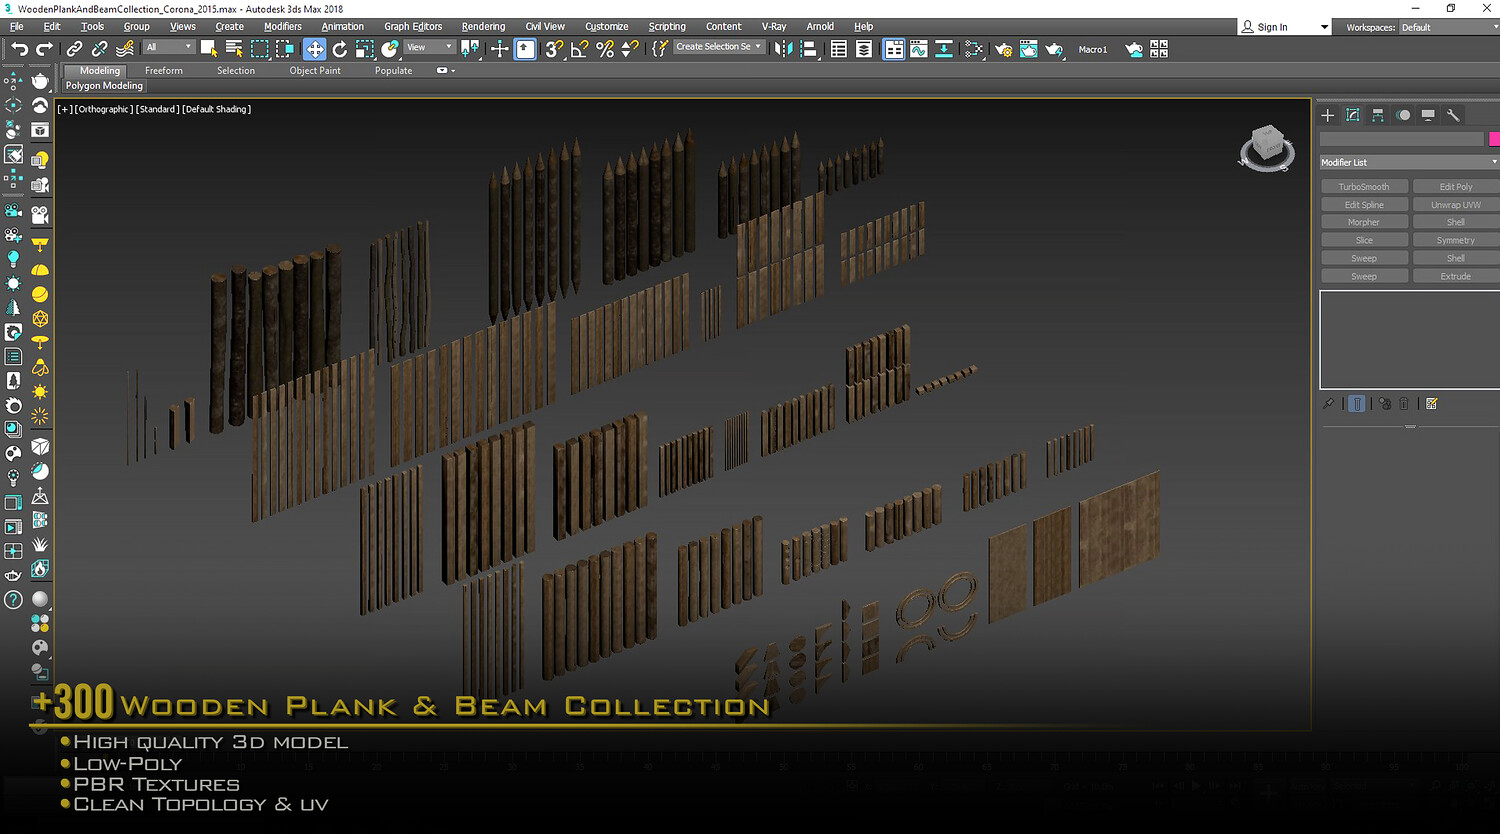The height and width of the screenshot is (834, 1500).
Task: Toggle Angle Snap
Action: (579, 49)
